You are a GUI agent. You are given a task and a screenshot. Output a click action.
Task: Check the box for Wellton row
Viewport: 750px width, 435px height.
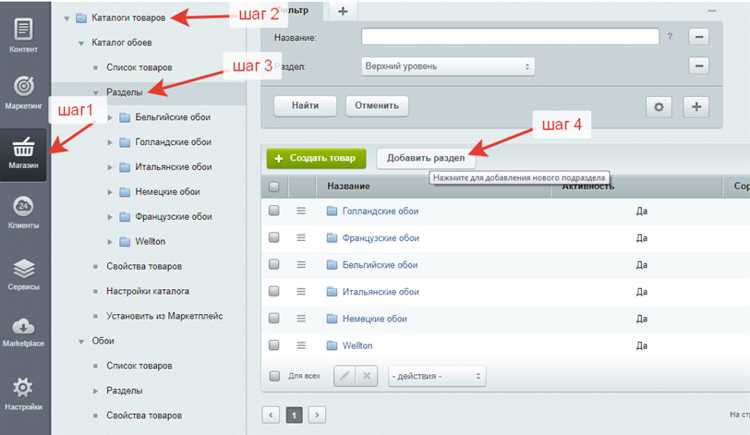(274, 345)
